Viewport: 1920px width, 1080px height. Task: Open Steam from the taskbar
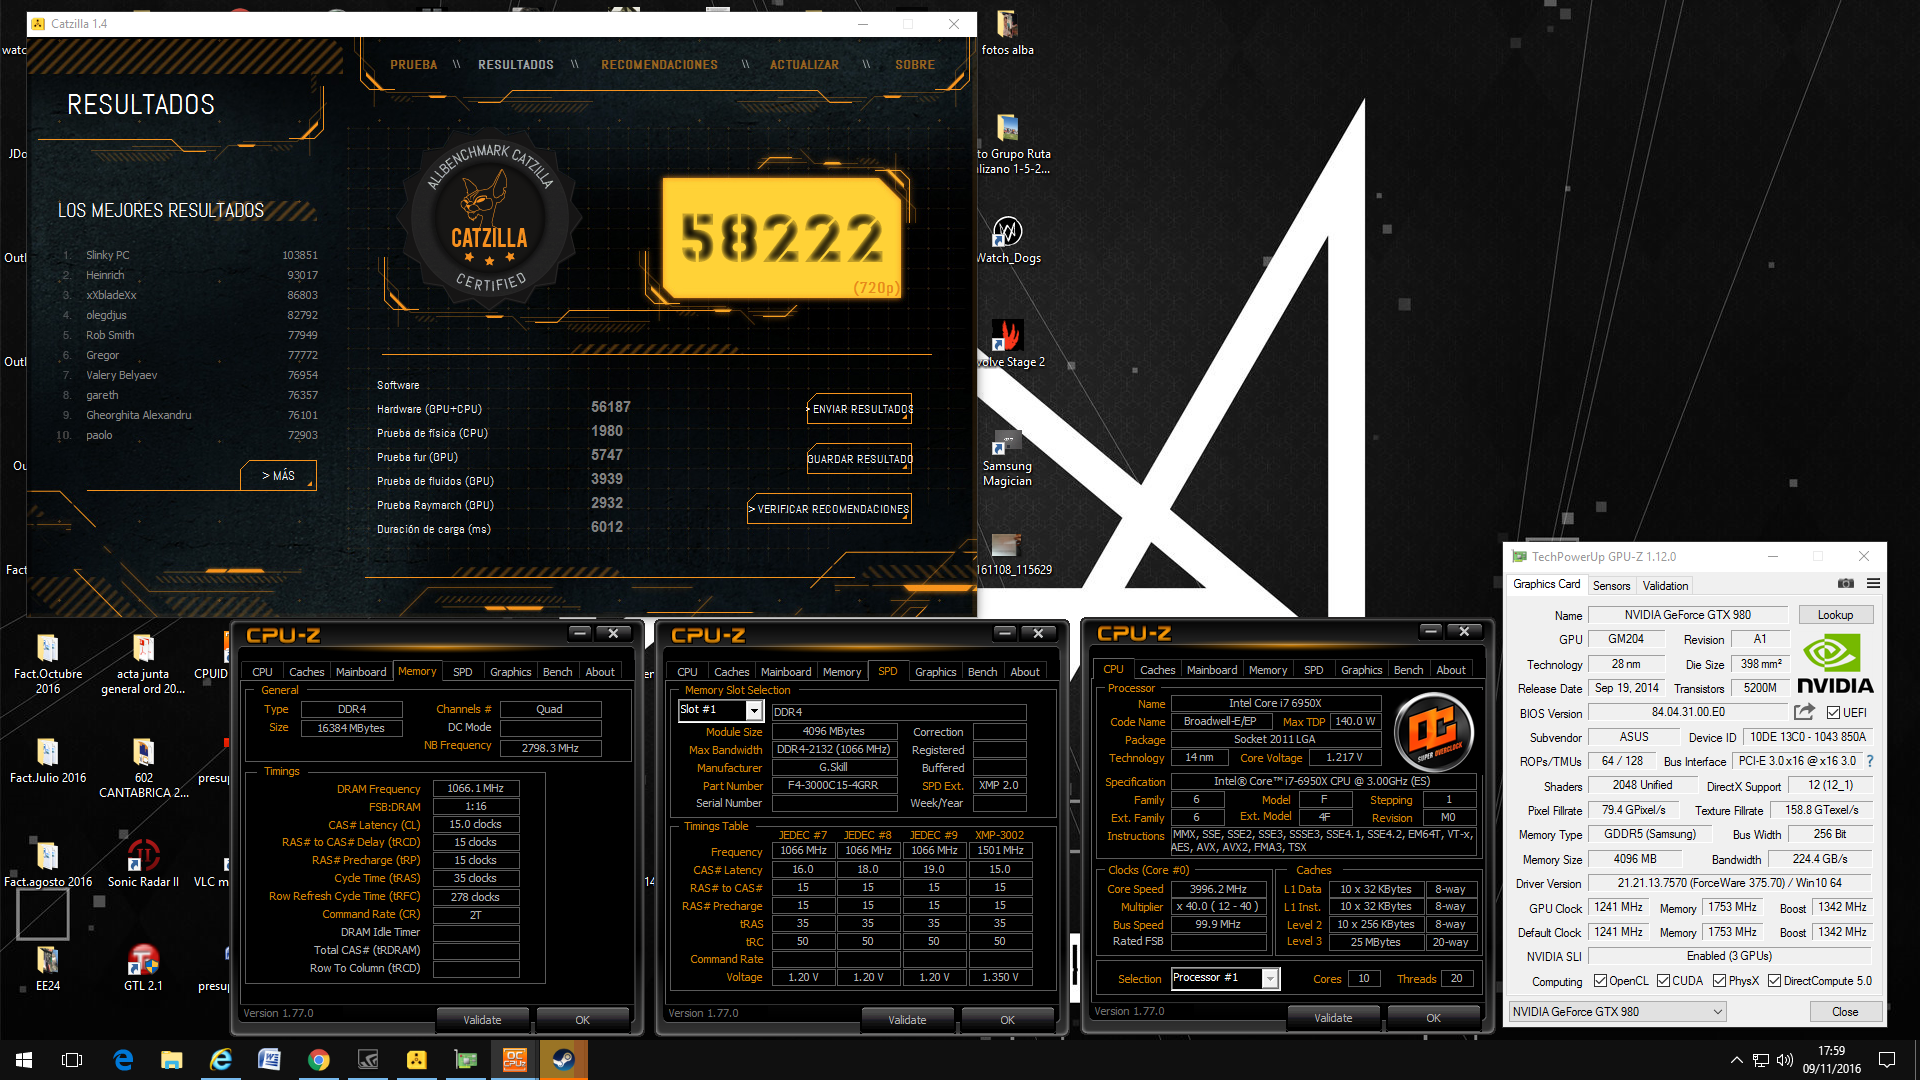(564, 1060)
